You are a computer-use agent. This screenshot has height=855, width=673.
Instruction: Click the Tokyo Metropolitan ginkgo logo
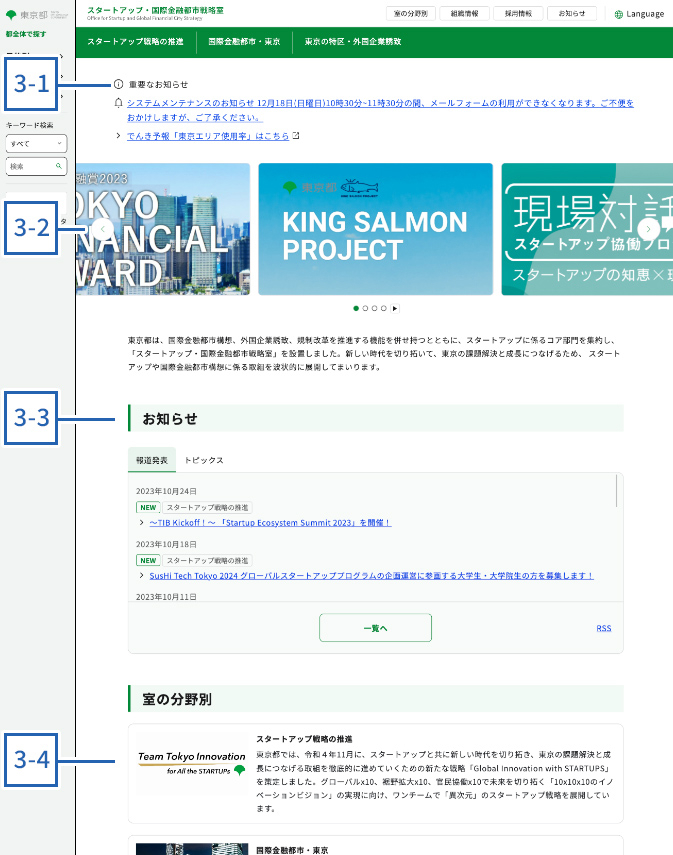click(10, 15)
